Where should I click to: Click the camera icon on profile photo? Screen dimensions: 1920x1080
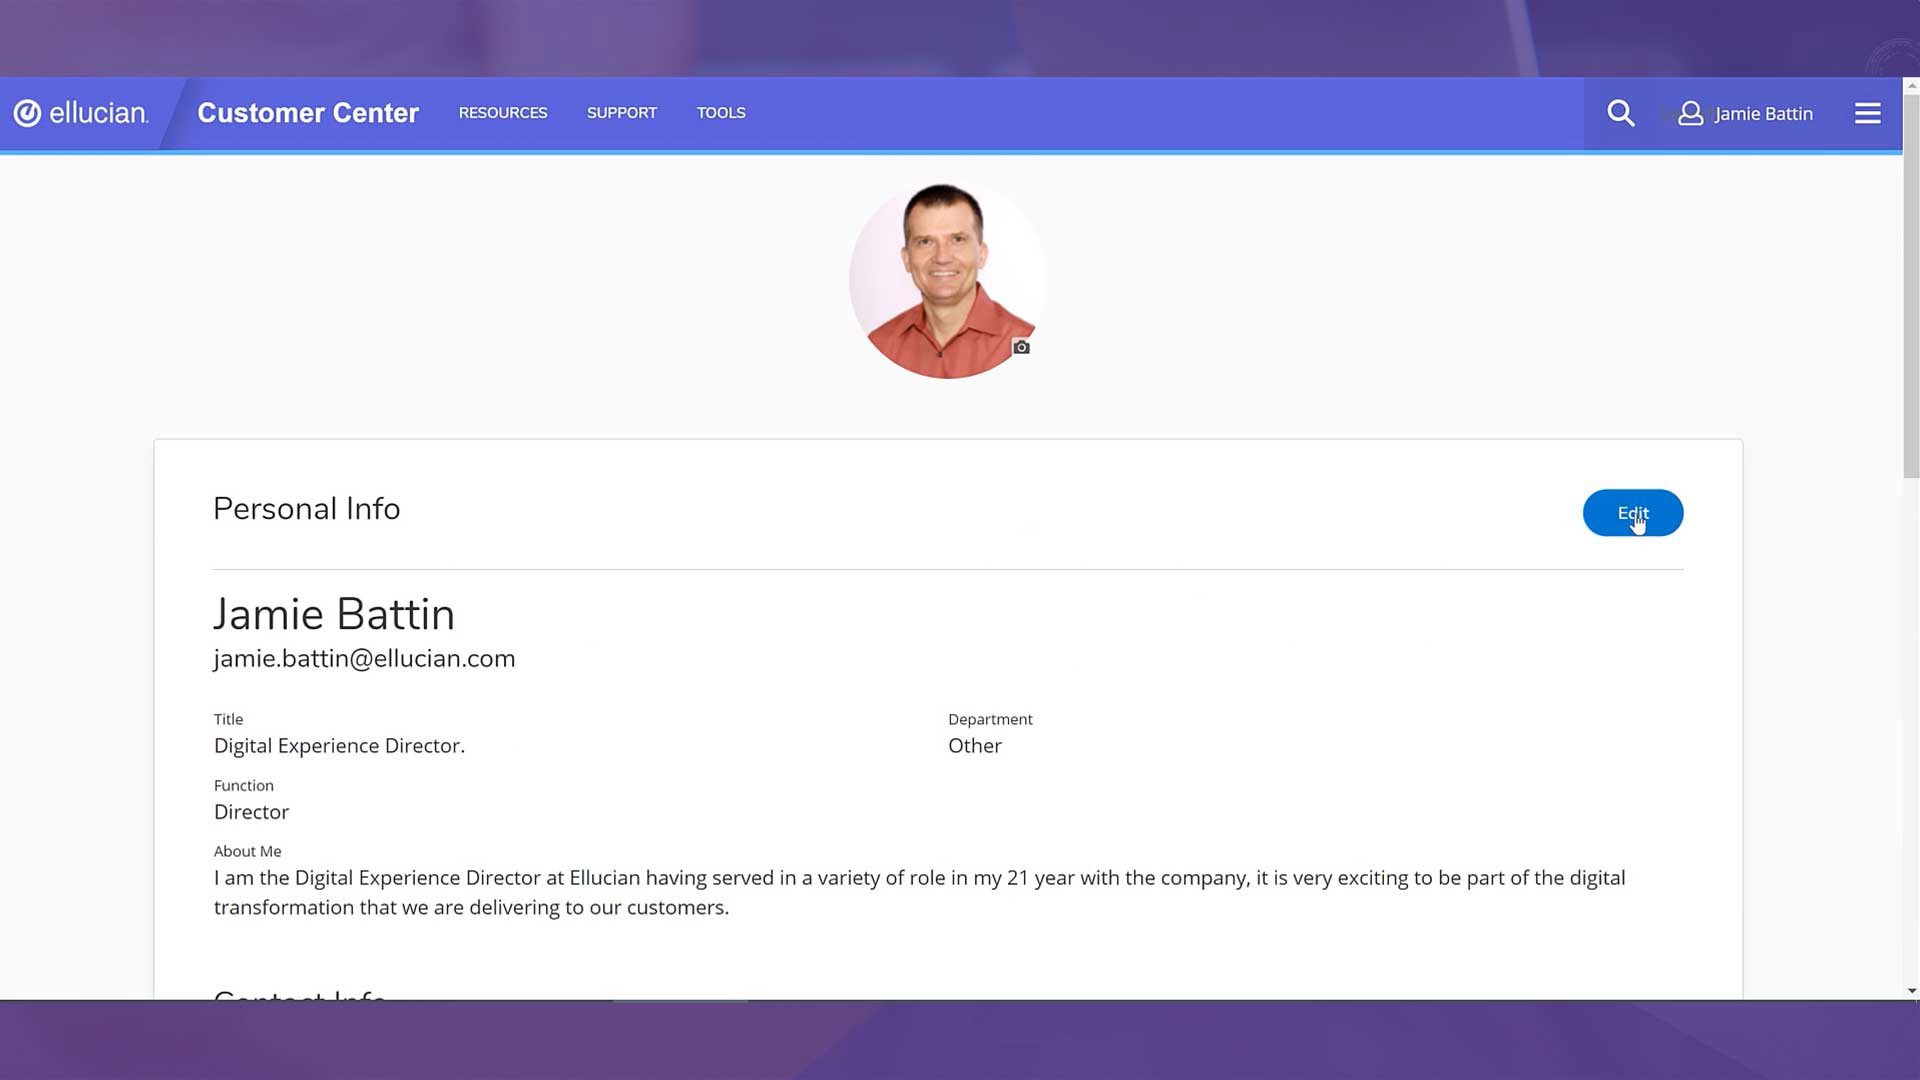(x=1021, y=347)
